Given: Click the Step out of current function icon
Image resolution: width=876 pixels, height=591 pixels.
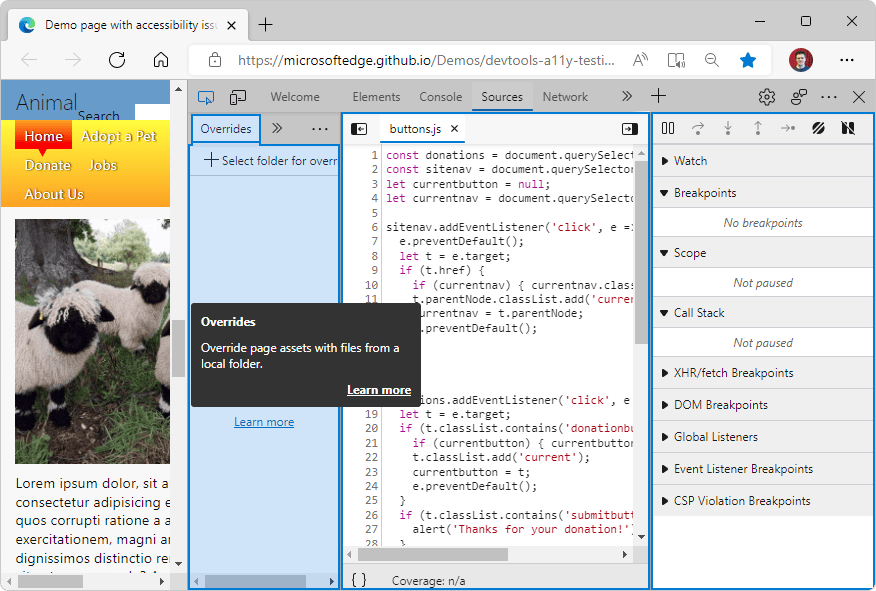Looking at the screenshot, I should [x=757, y=128].
